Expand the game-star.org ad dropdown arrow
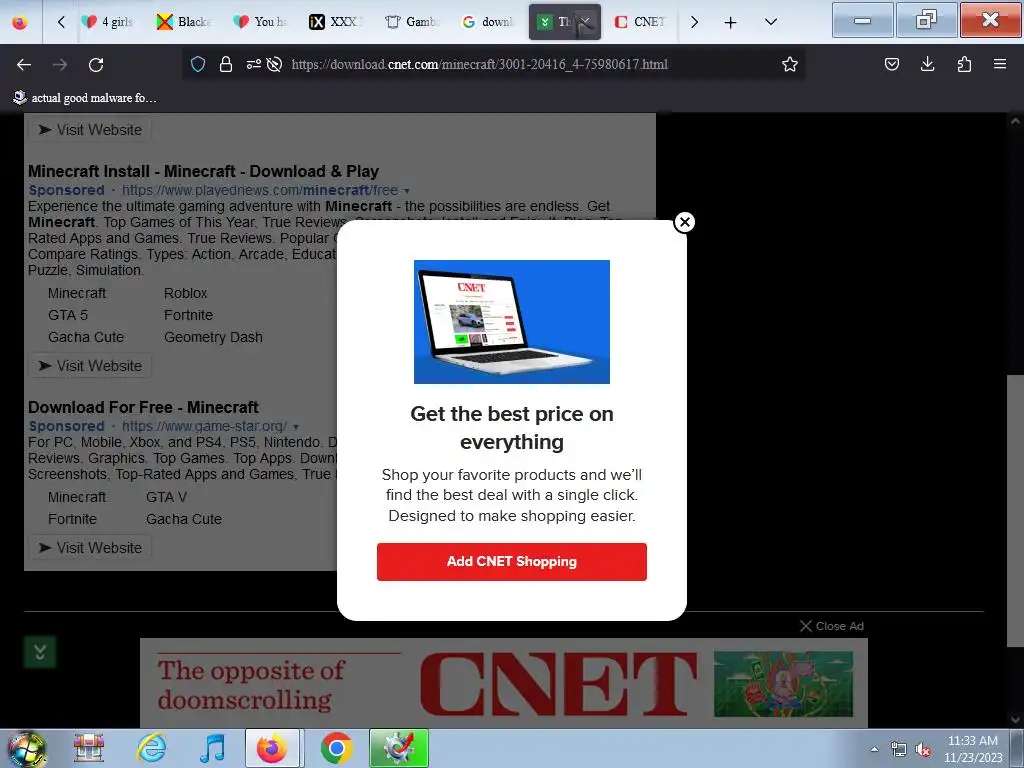The width and height of the screenshot is (1024, 768). pos(296,426)
